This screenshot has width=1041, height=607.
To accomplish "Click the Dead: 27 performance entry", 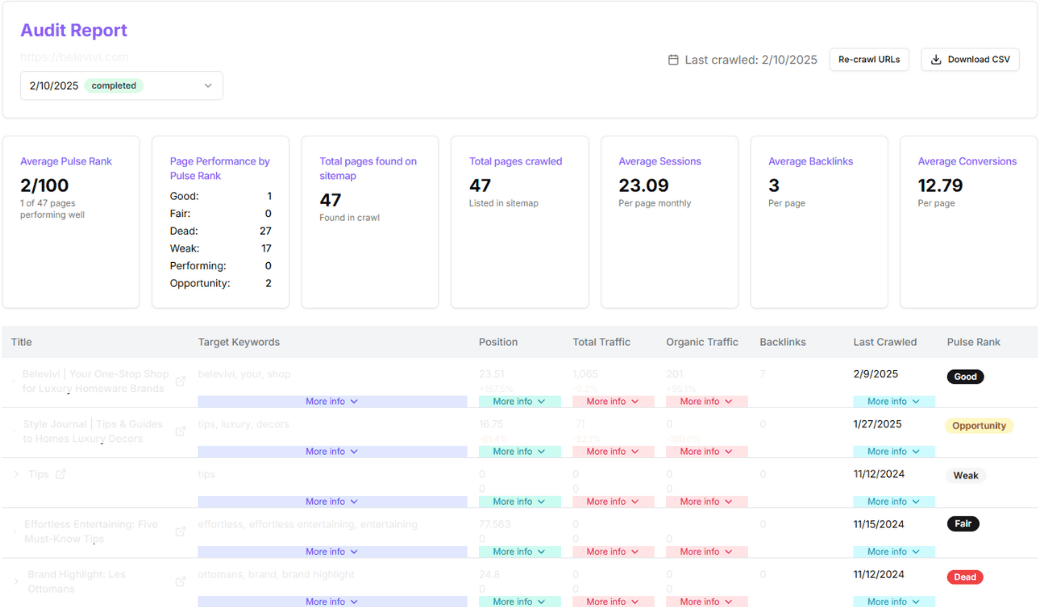I will tap(220, 231).
